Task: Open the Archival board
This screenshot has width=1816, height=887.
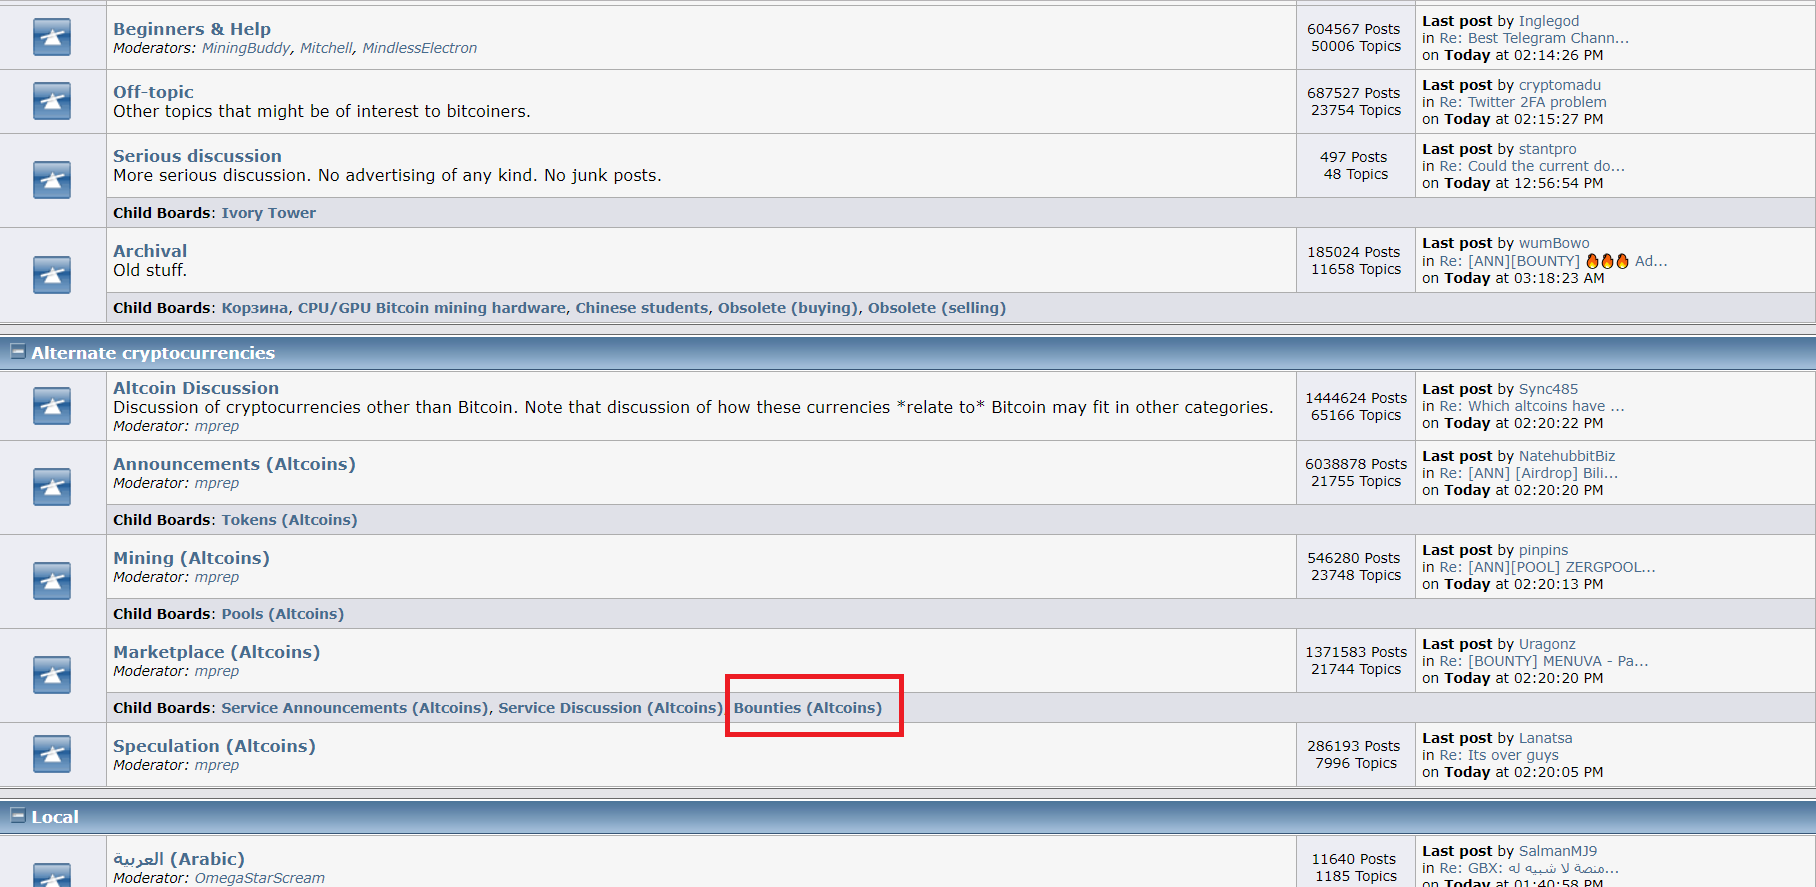Action: tap(150, 251)
